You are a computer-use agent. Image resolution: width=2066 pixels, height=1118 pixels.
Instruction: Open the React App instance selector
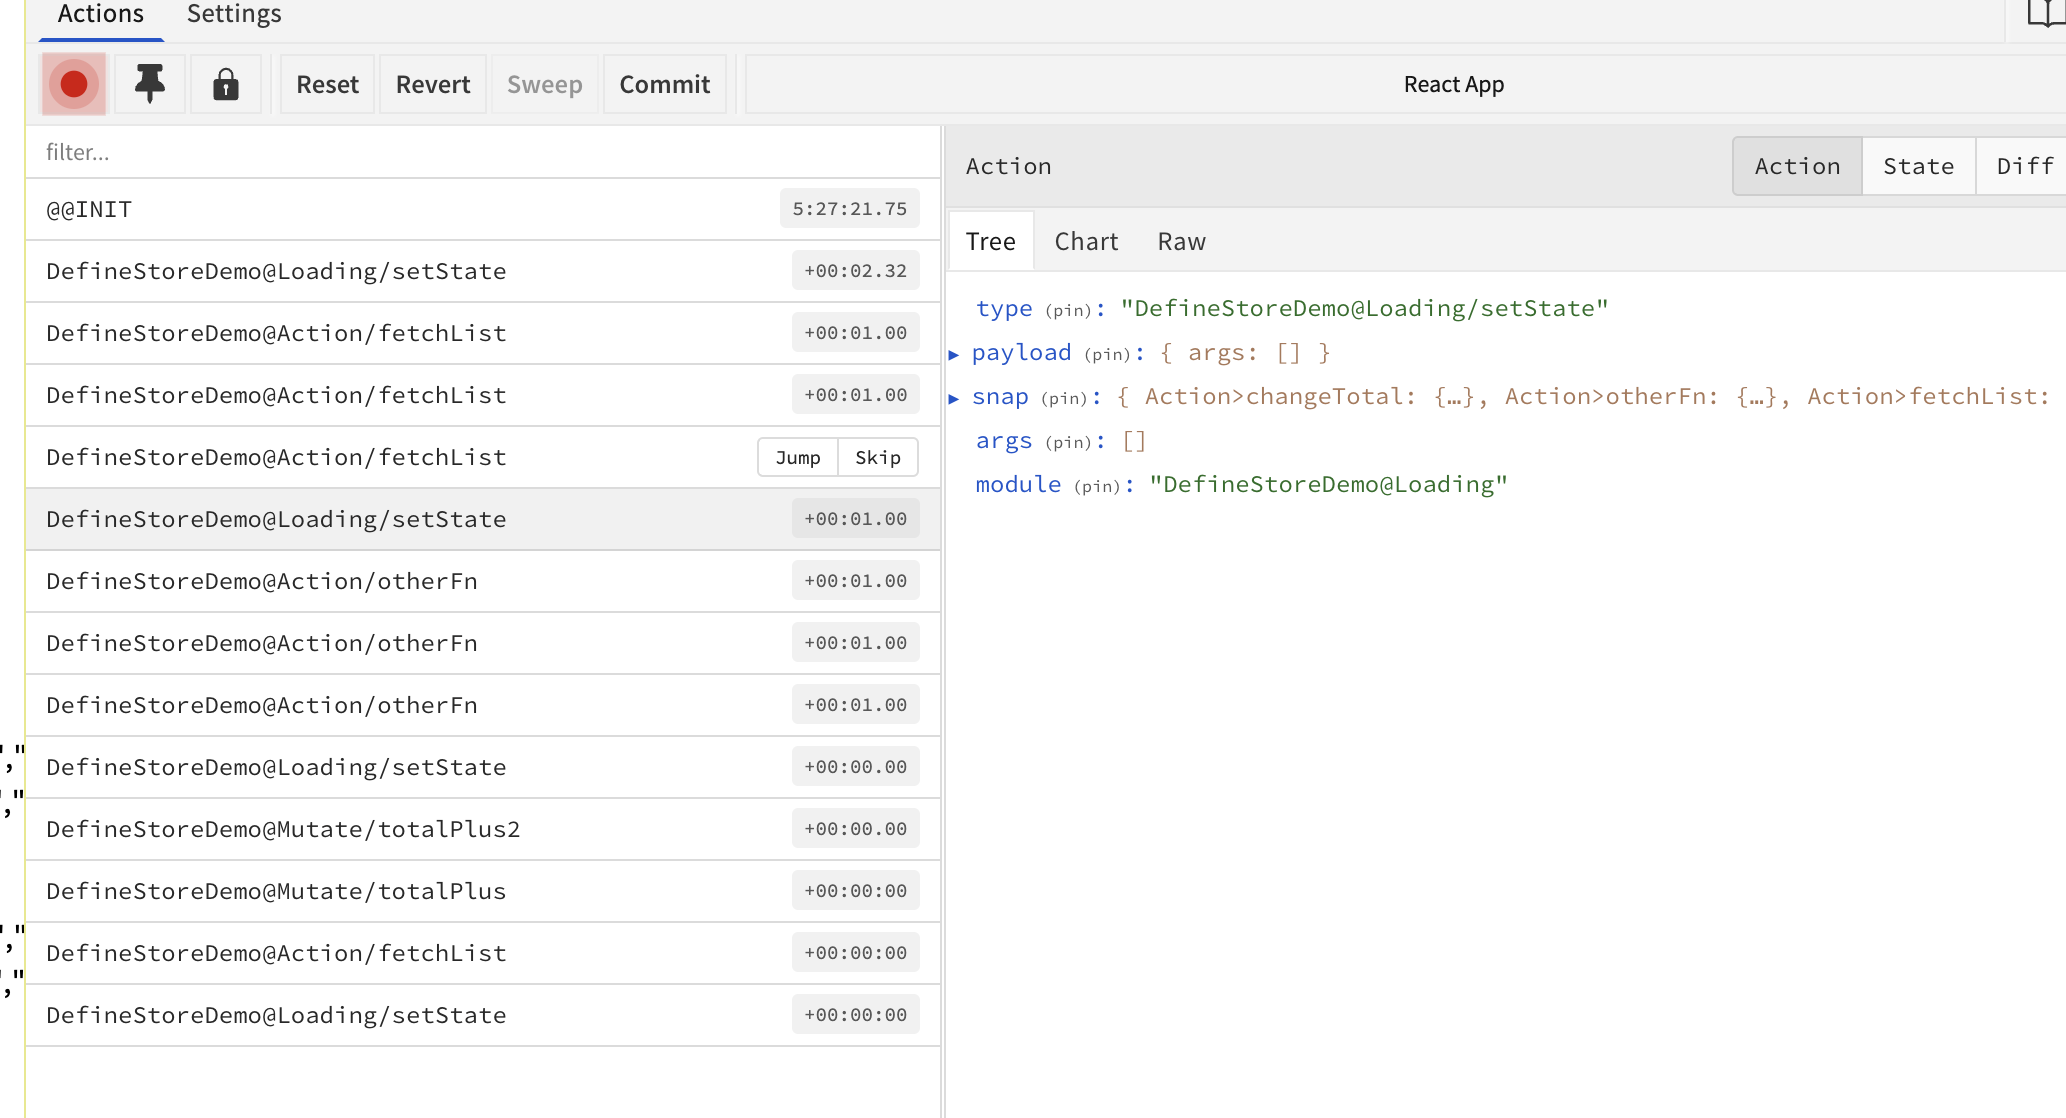click(x=1452, y=85)
